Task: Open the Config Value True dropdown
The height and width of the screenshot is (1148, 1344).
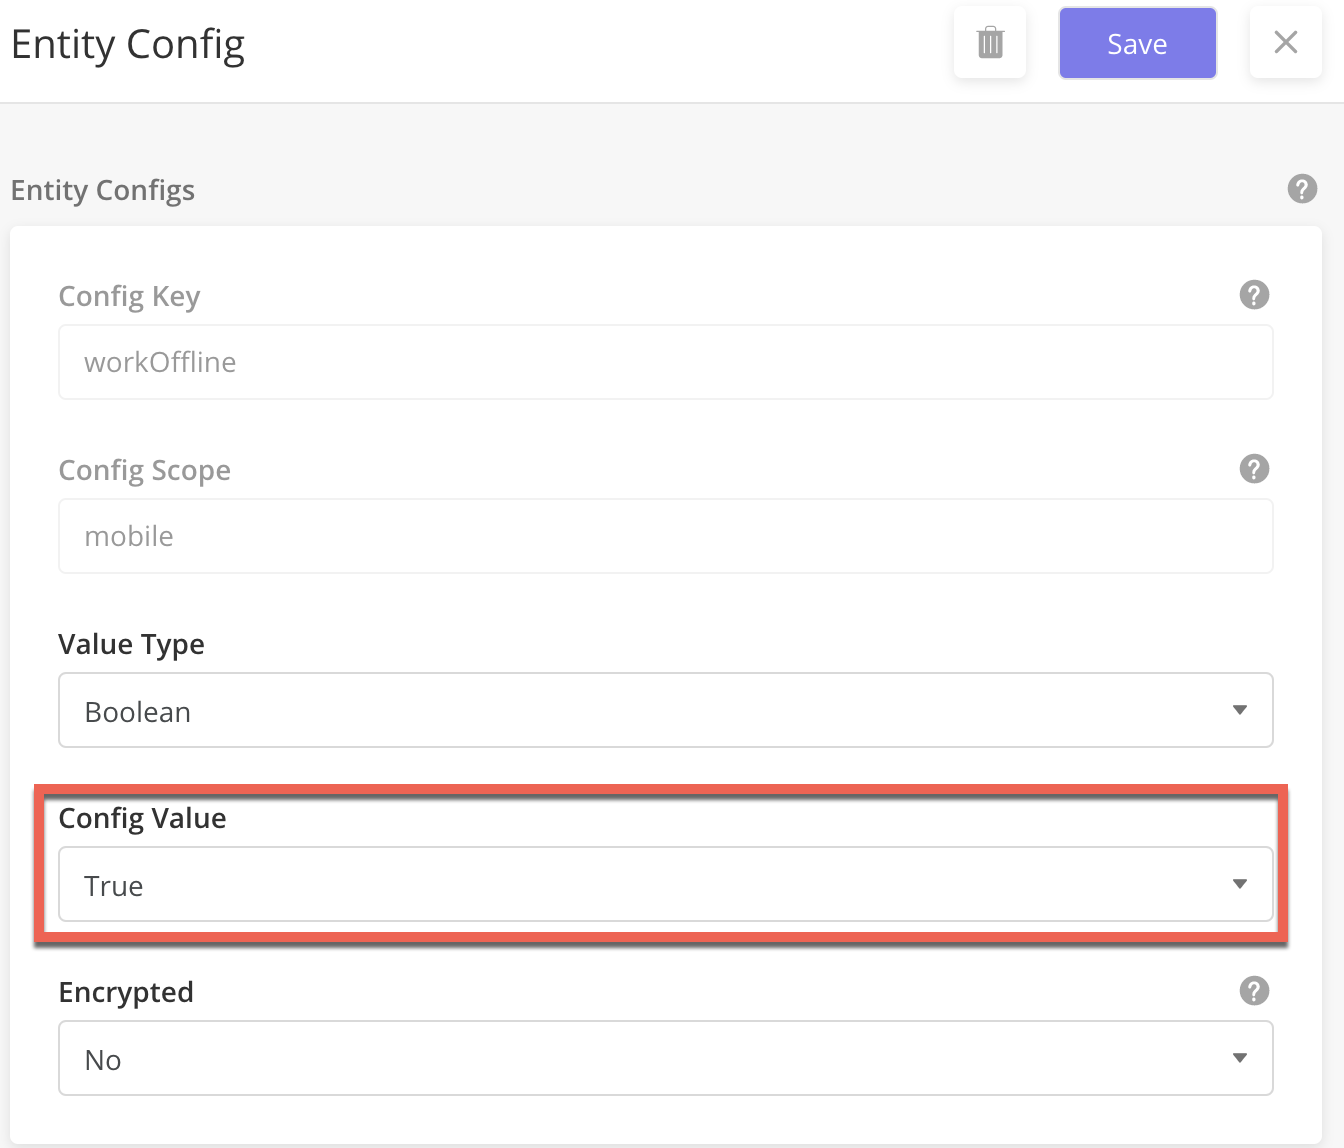Action: click(666, 884)
